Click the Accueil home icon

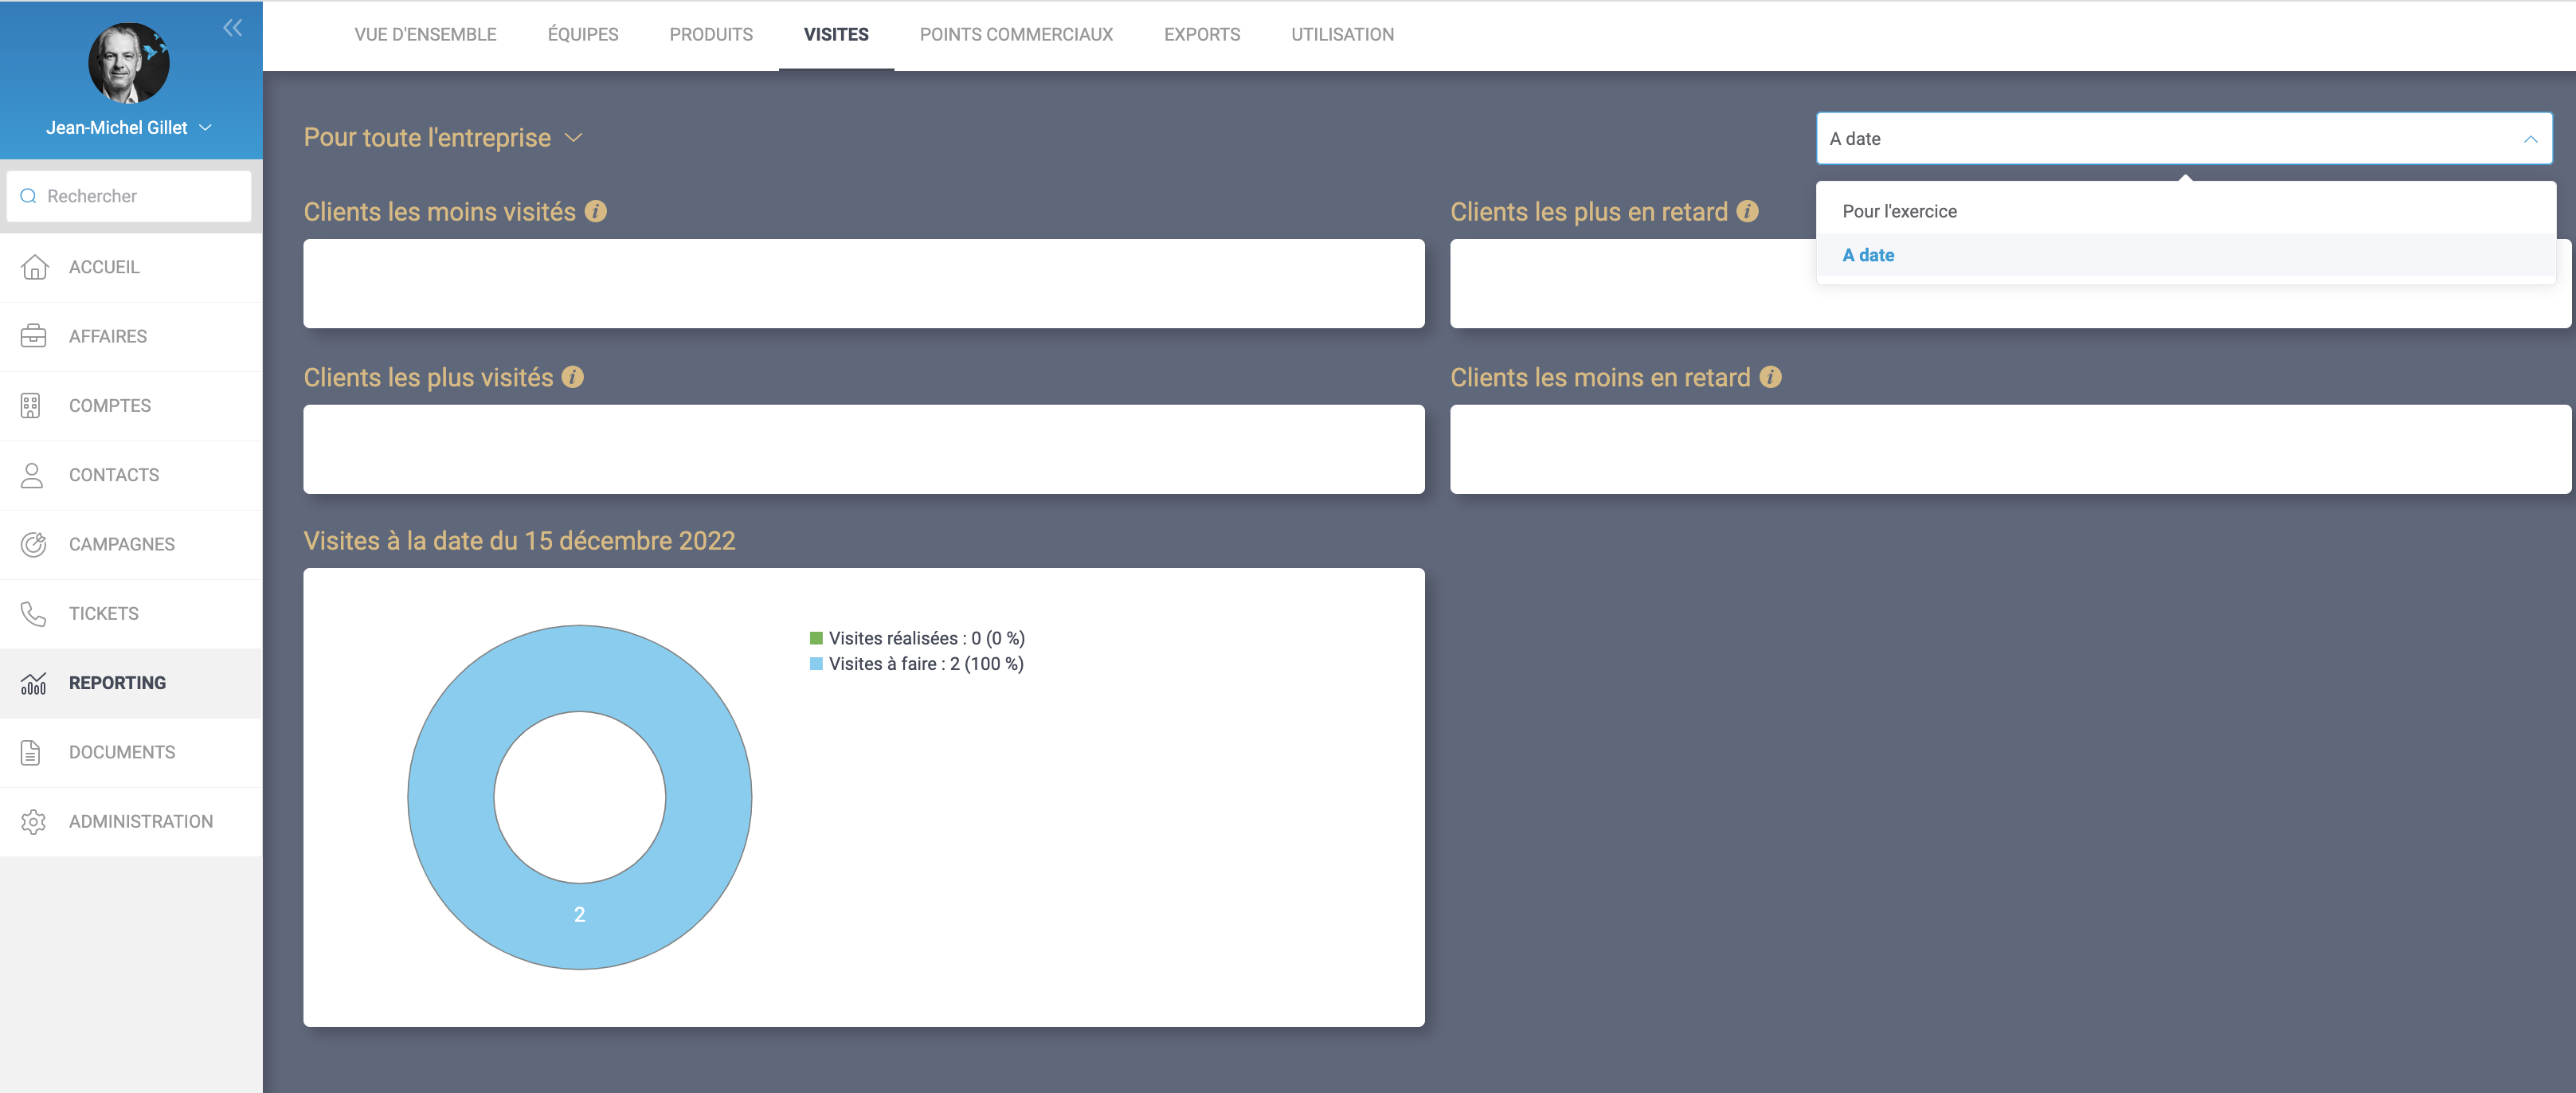click(34, 267)
